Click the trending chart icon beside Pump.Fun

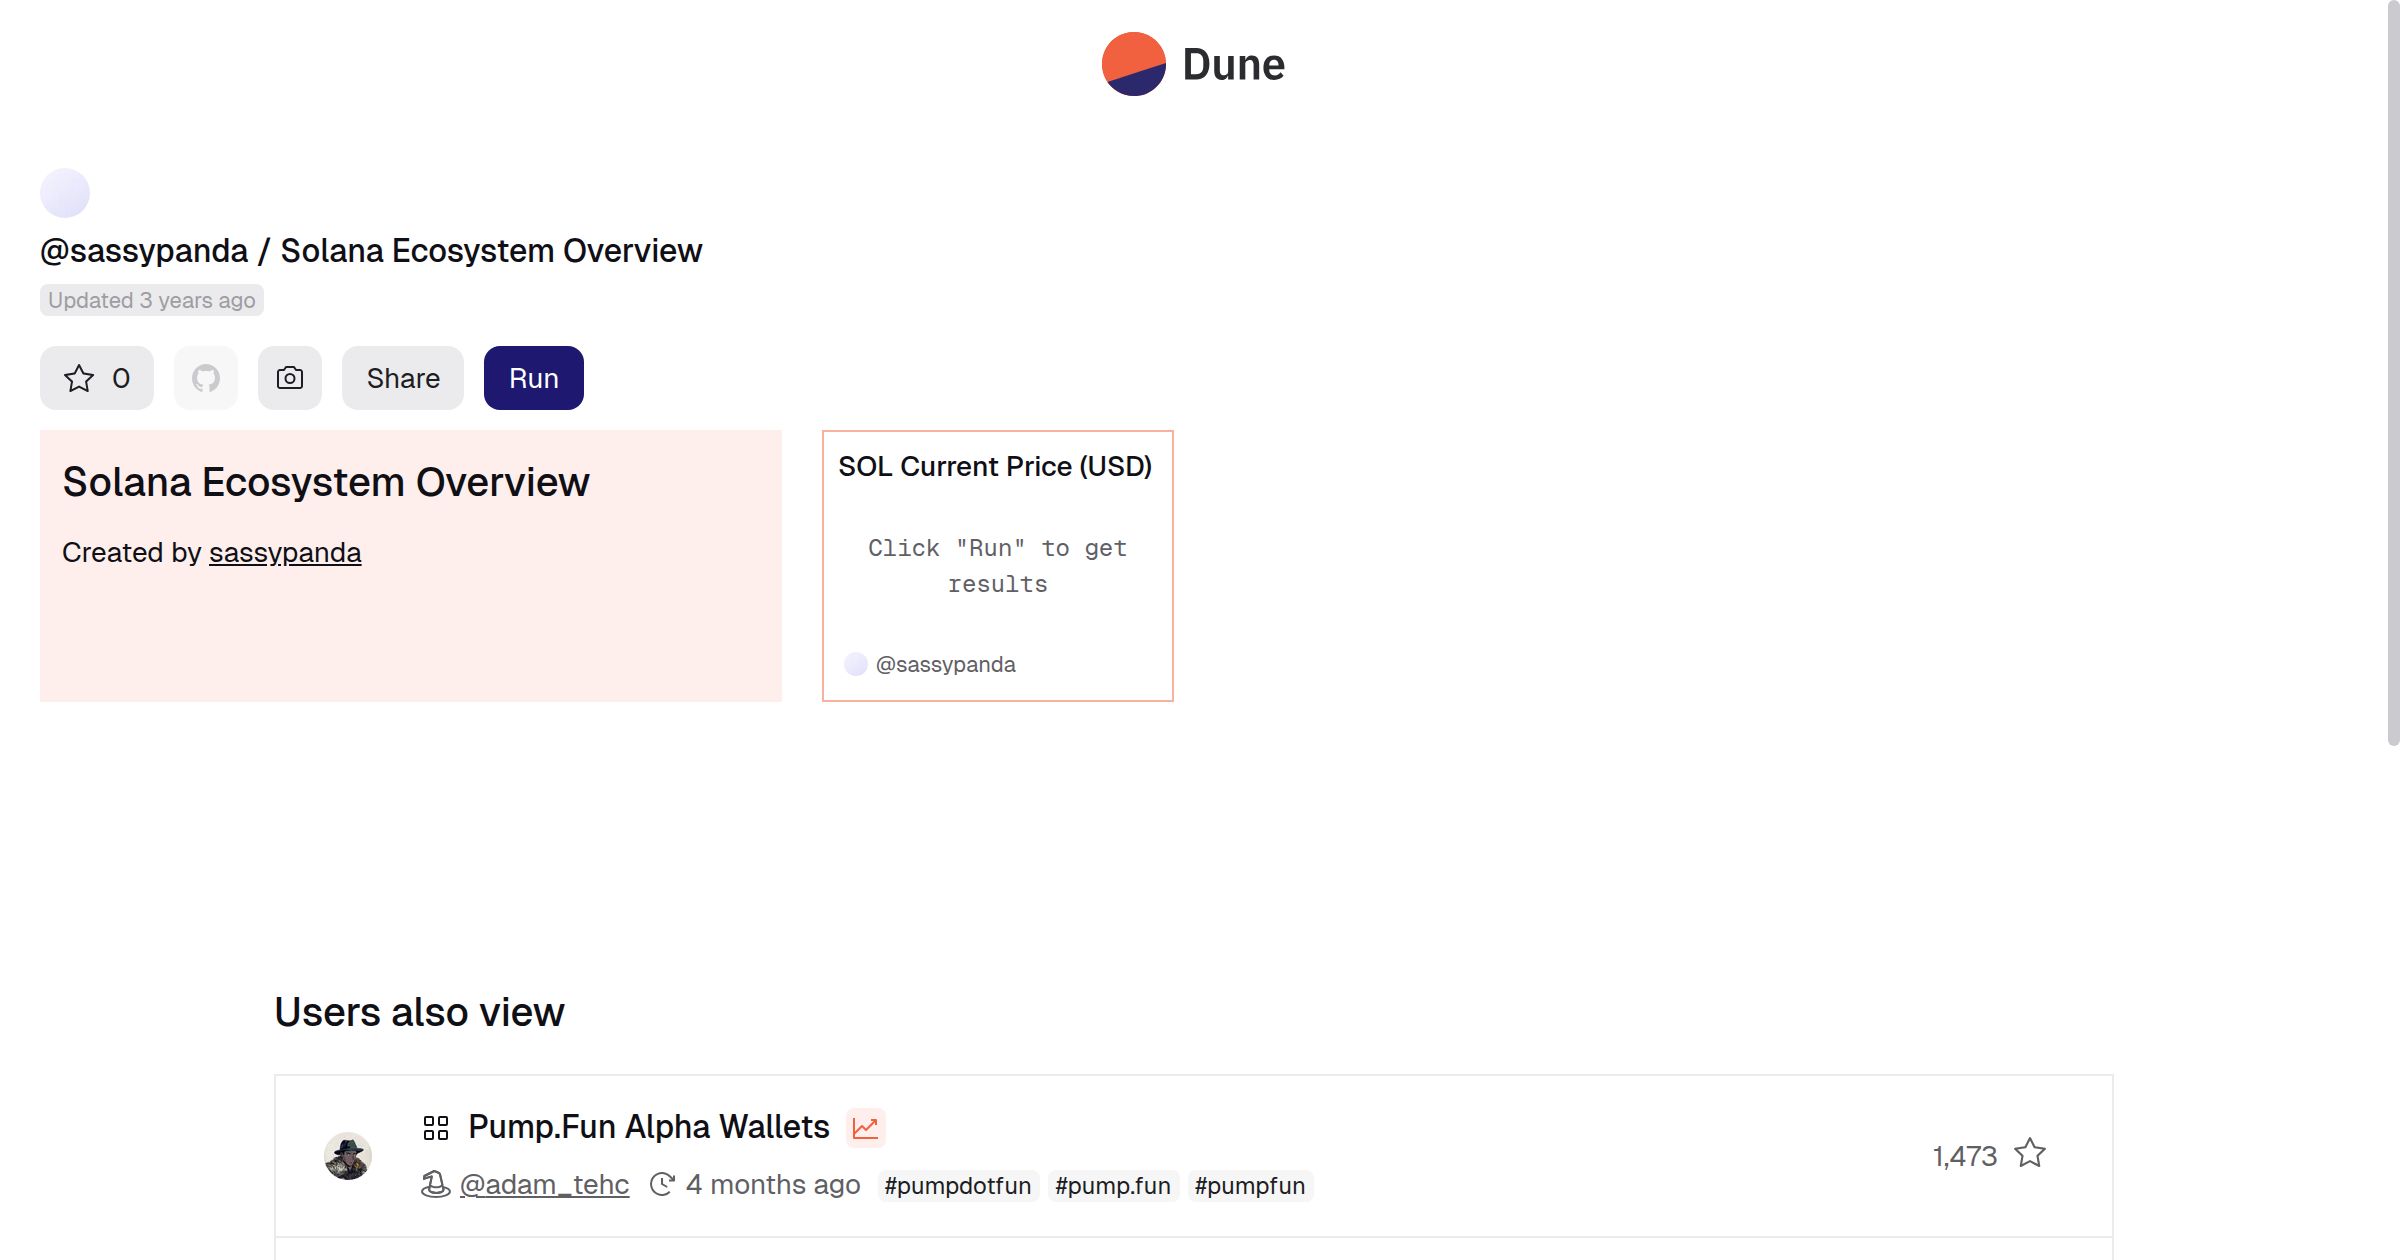coord(865,1128)
